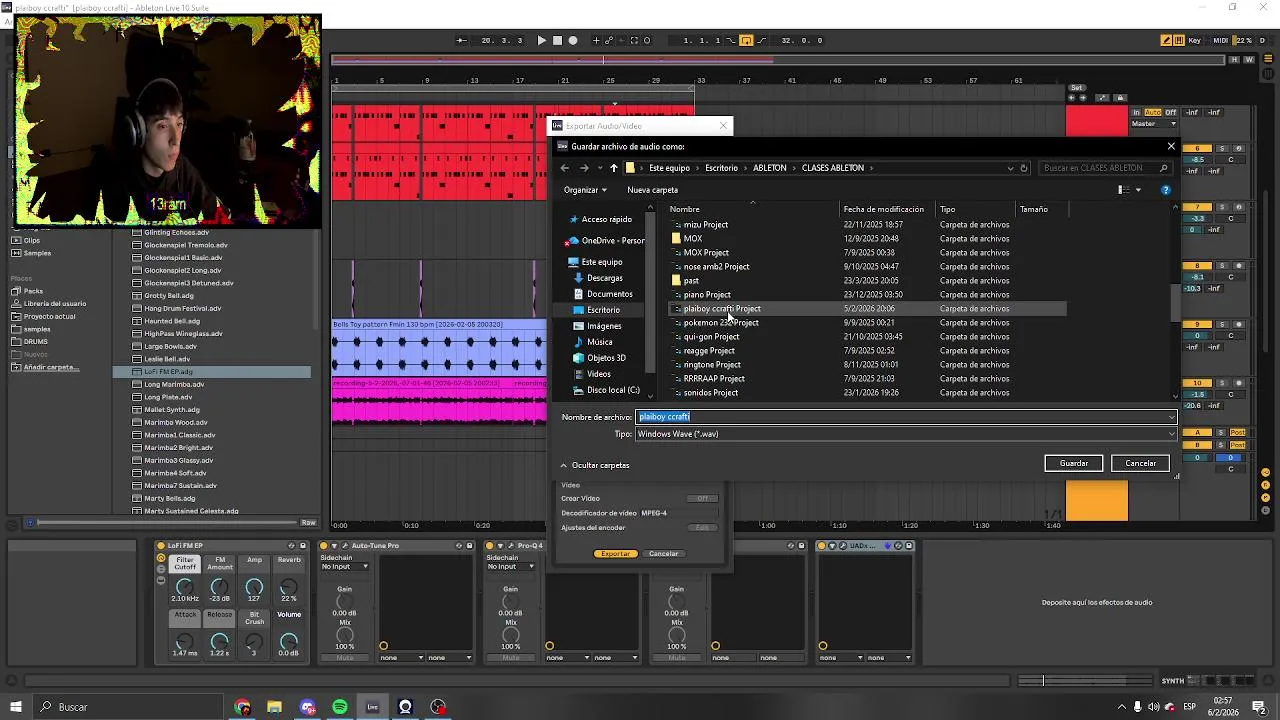Go forward in the save dialog
This screenshot has height=720, width=1280.
click(584, 168)
